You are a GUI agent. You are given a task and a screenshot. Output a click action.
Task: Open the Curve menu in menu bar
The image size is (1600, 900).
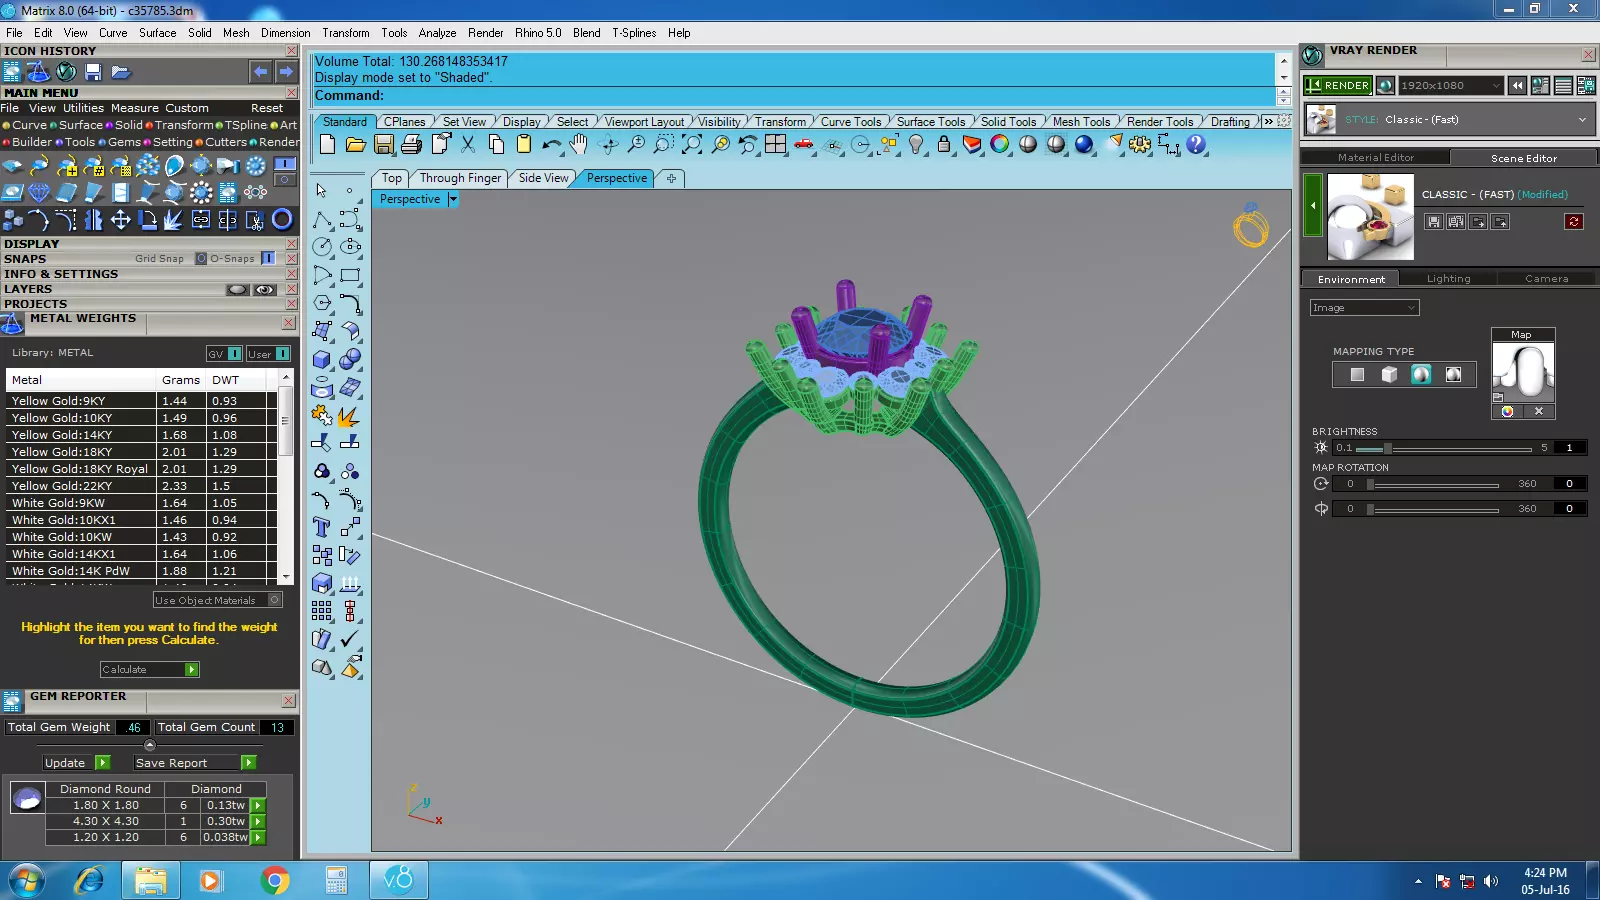(x=113, y=33)
